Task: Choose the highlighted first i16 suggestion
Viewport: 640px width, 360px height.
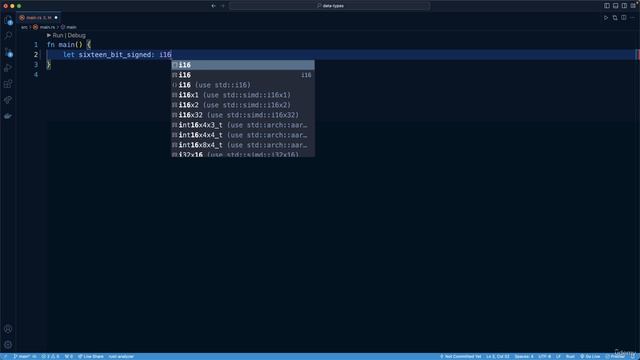Action: pyautogui.click(x=243, y=65)
